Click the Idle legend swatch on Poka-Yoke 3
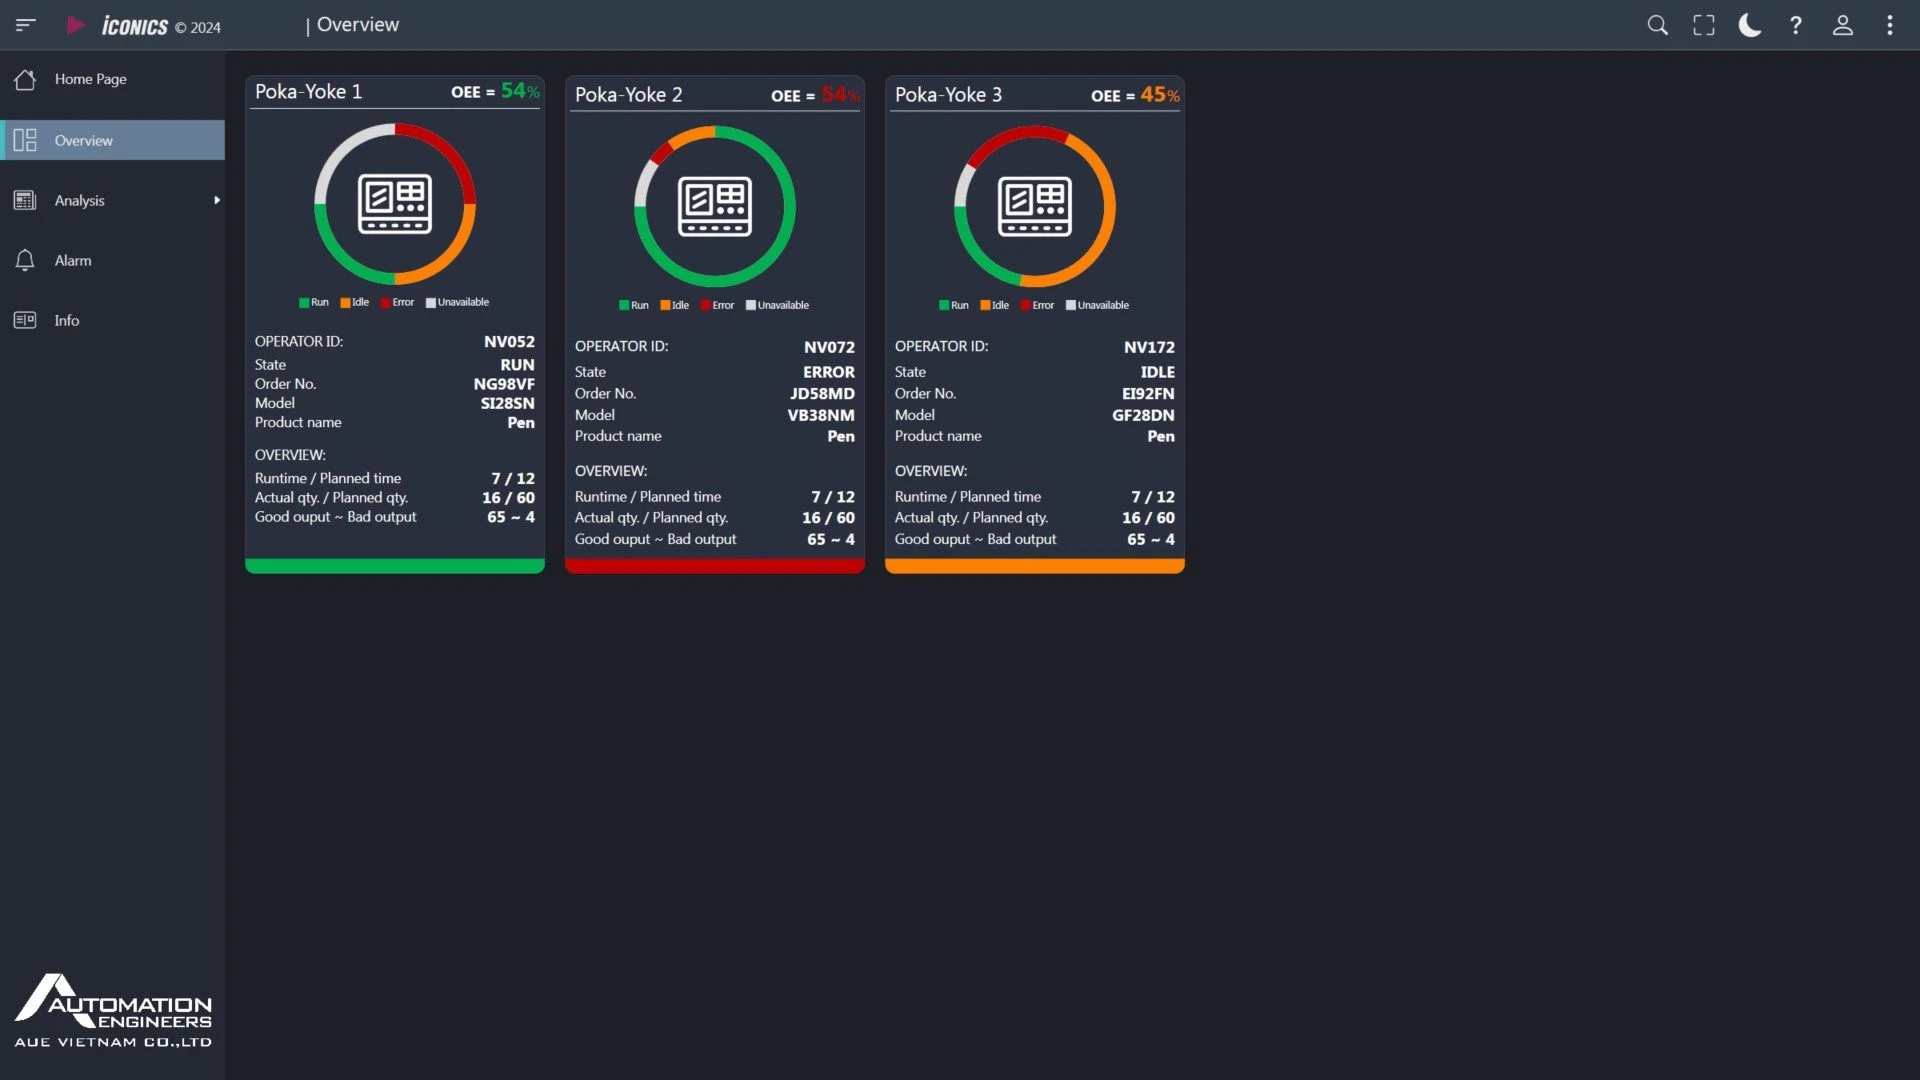Screen dimensions: 1920x1080 pyautogui.click(x=985, y=305)
